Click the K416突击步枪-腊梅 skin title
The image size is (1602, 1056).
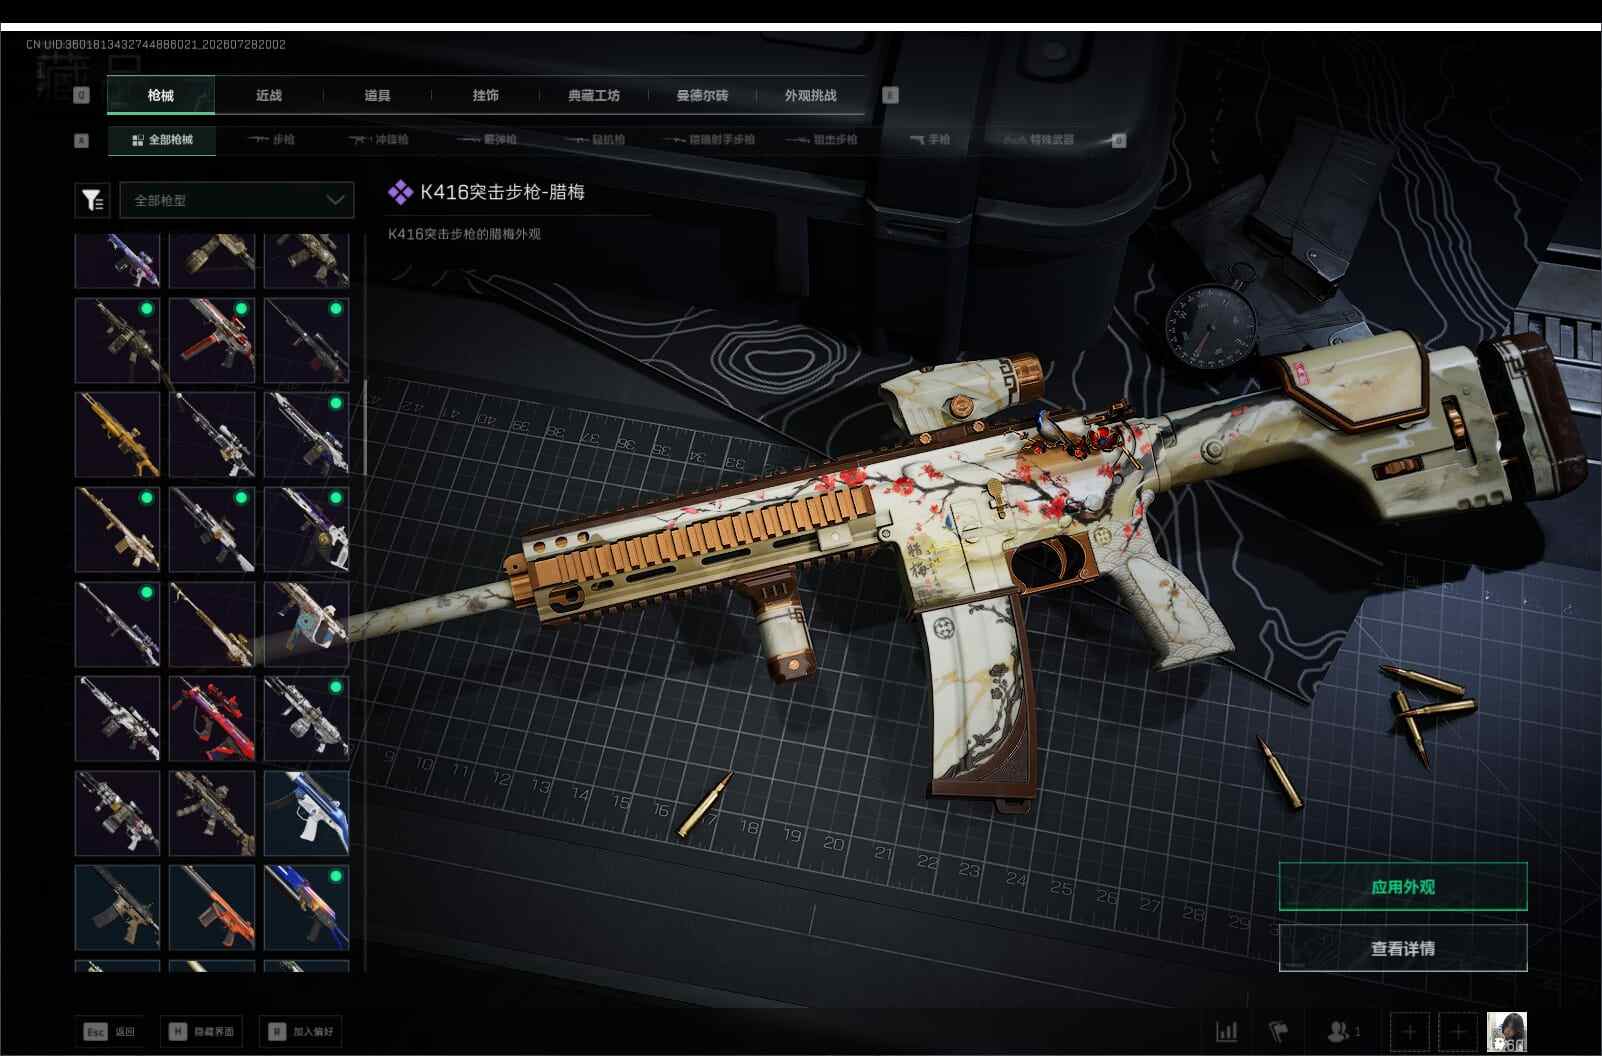[x=502, y=192]
